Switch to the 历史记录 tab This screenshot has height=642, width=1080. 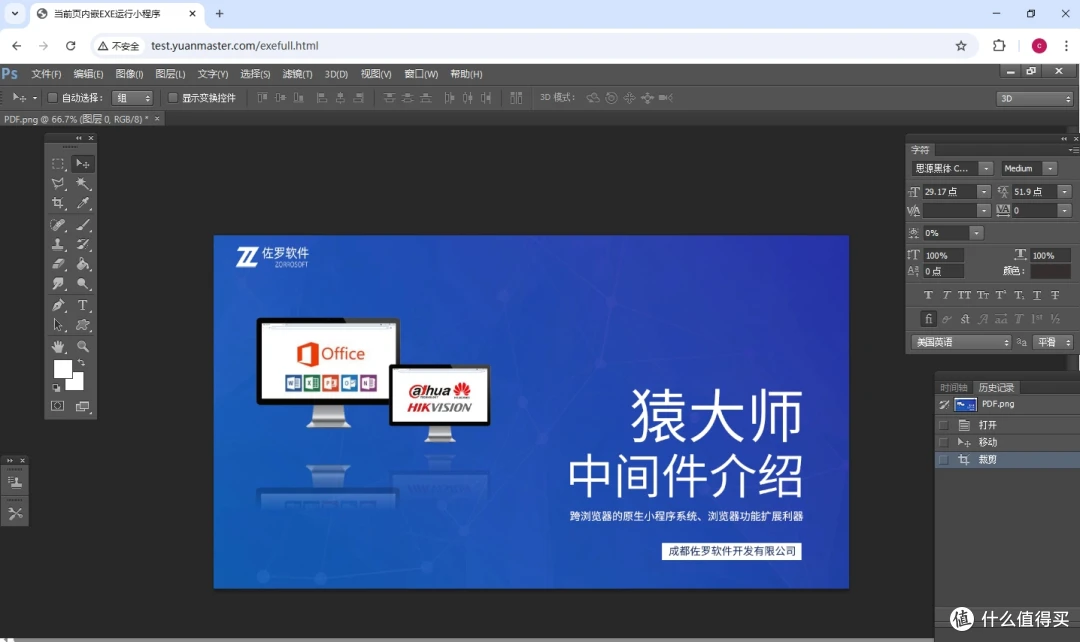point(996,388)
